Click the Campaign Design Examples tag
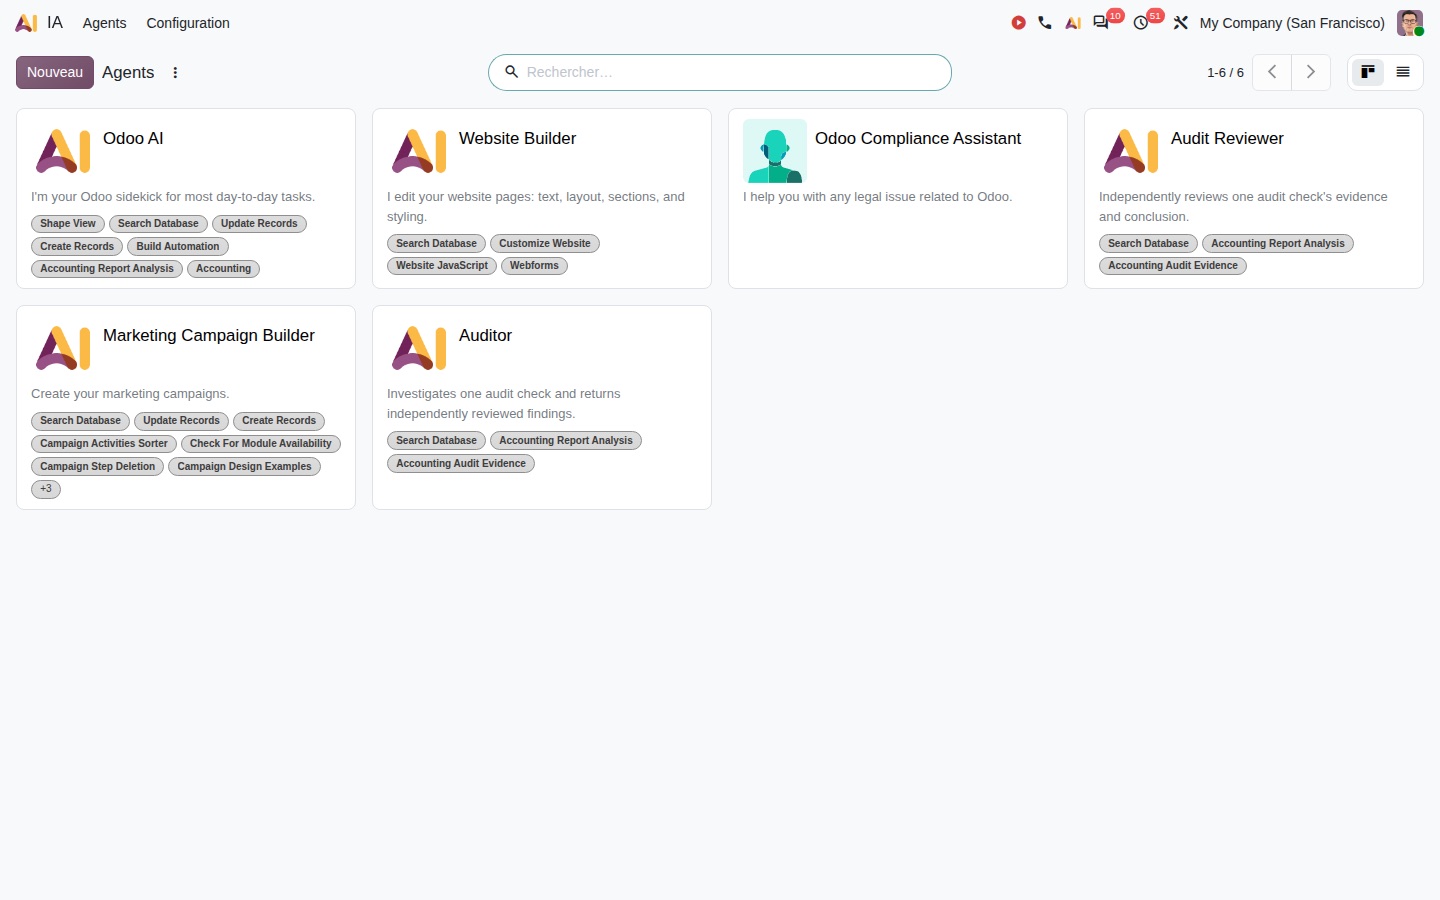The image size is (1440, 900). 244,467
